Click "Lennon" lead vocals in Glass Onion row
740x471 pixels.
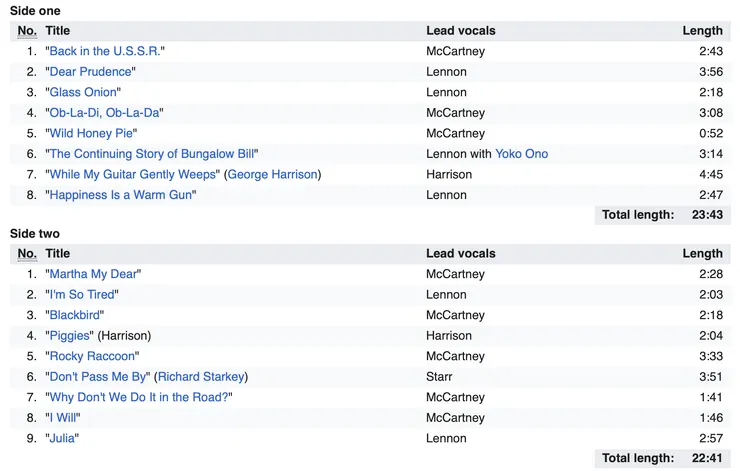pyautogui.click(x=446, y=92)
